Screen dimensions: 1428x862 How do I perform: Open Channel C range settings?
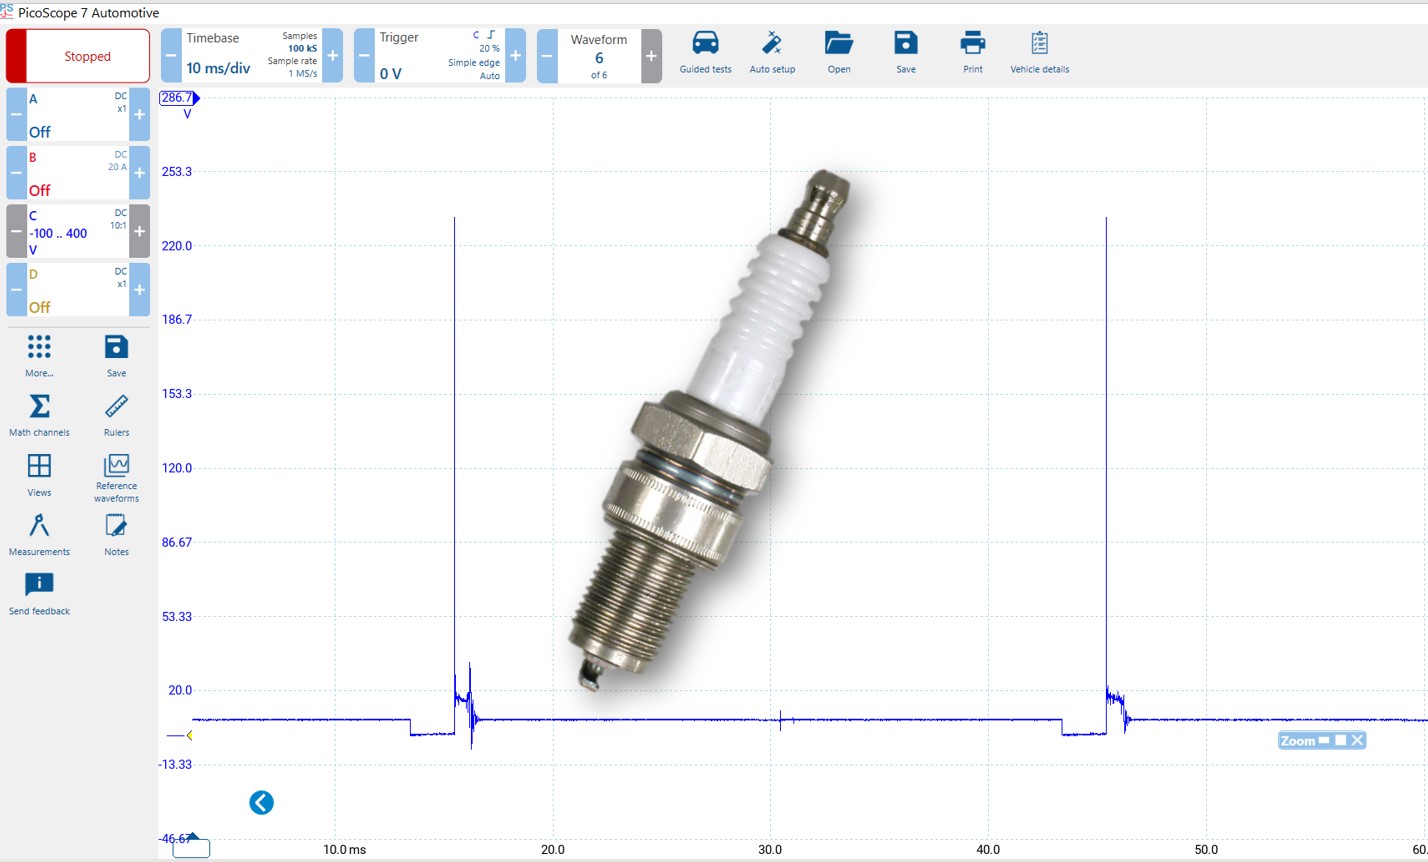pyautogui.click(x=77, y=231)
